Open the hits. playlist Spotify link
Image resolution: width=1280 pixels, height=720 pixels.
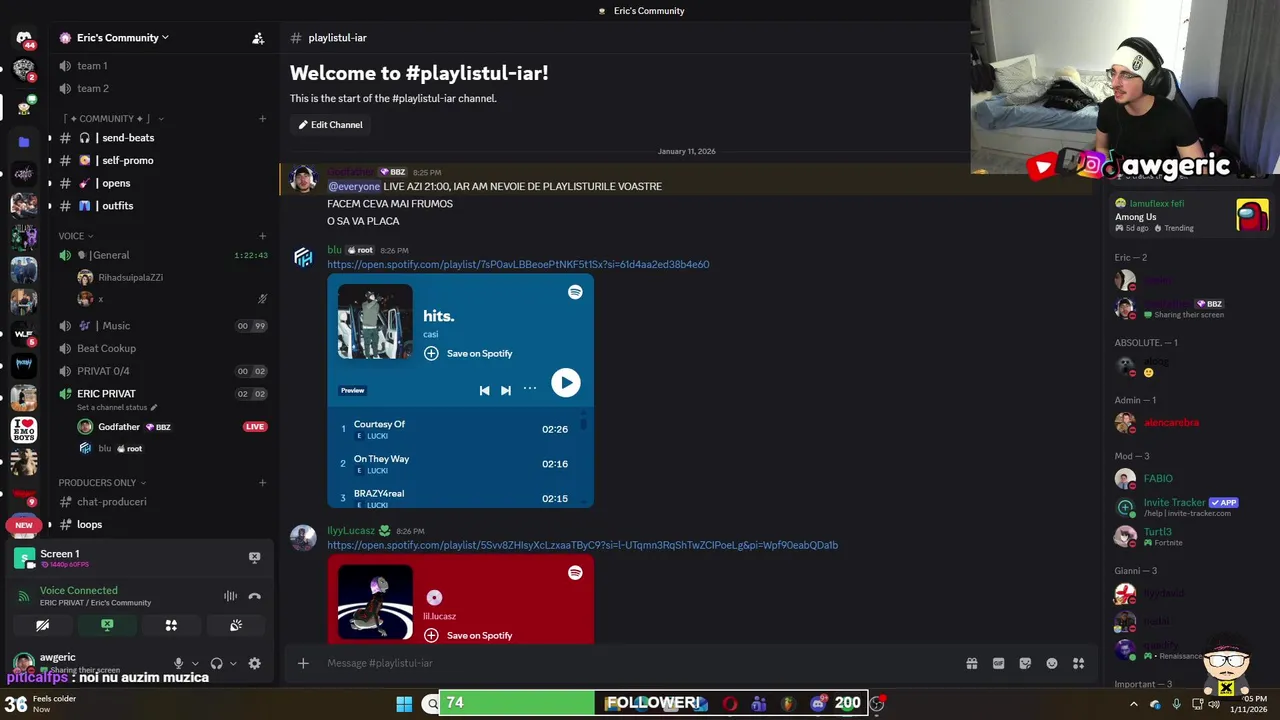pos(518,265)
